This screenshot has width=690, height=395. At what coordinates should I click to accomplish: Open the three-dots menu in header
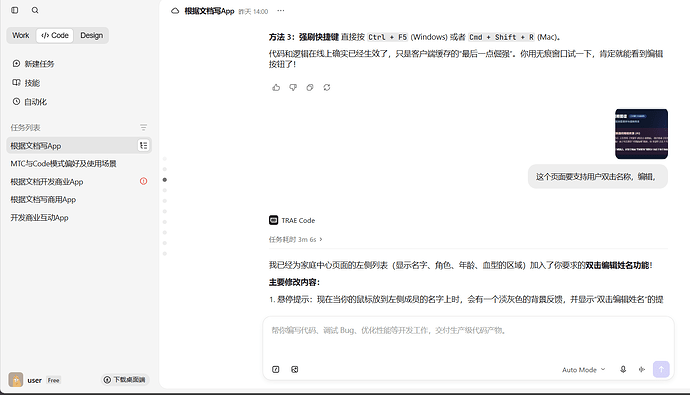(x=281, y=11)
